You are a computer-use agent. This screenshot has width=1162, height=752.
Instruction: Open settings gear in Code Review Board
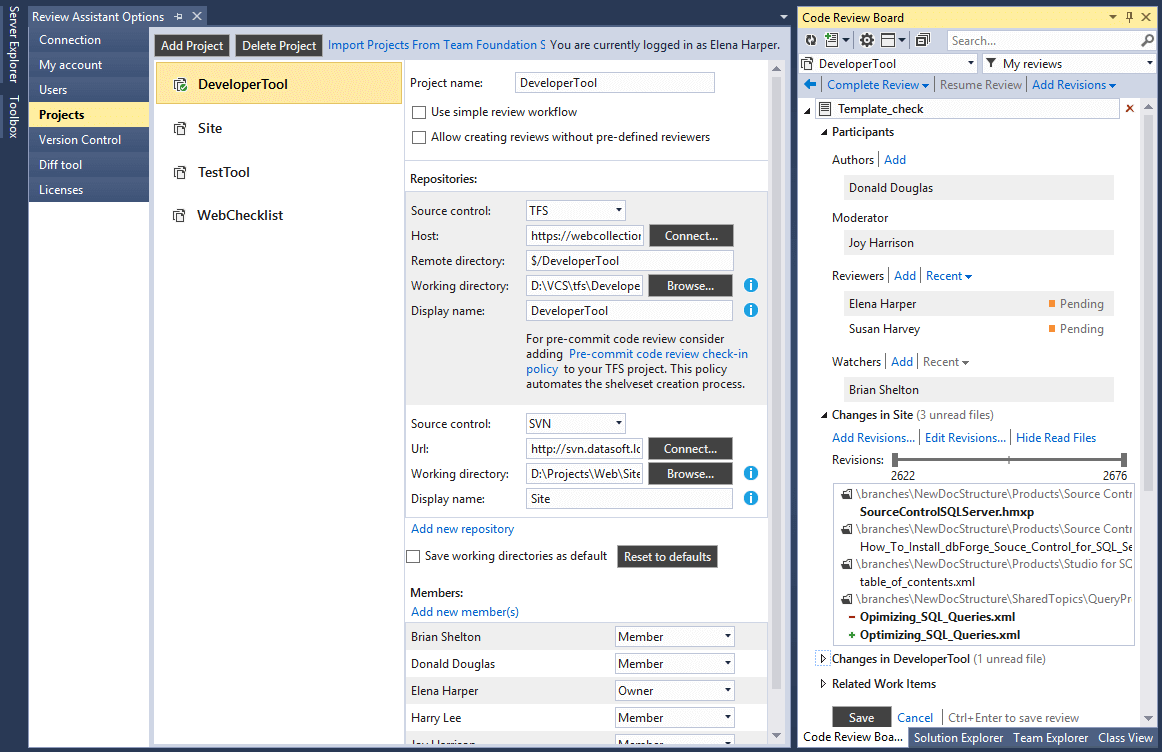[x=867, y=40]
